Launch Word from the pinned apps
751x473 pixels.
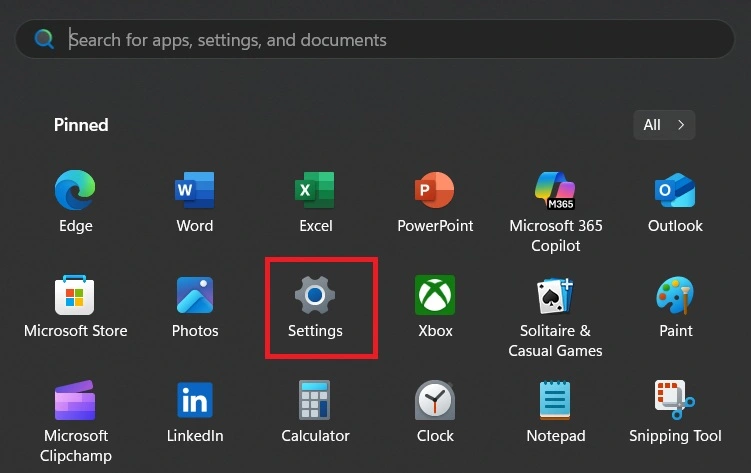195,191
